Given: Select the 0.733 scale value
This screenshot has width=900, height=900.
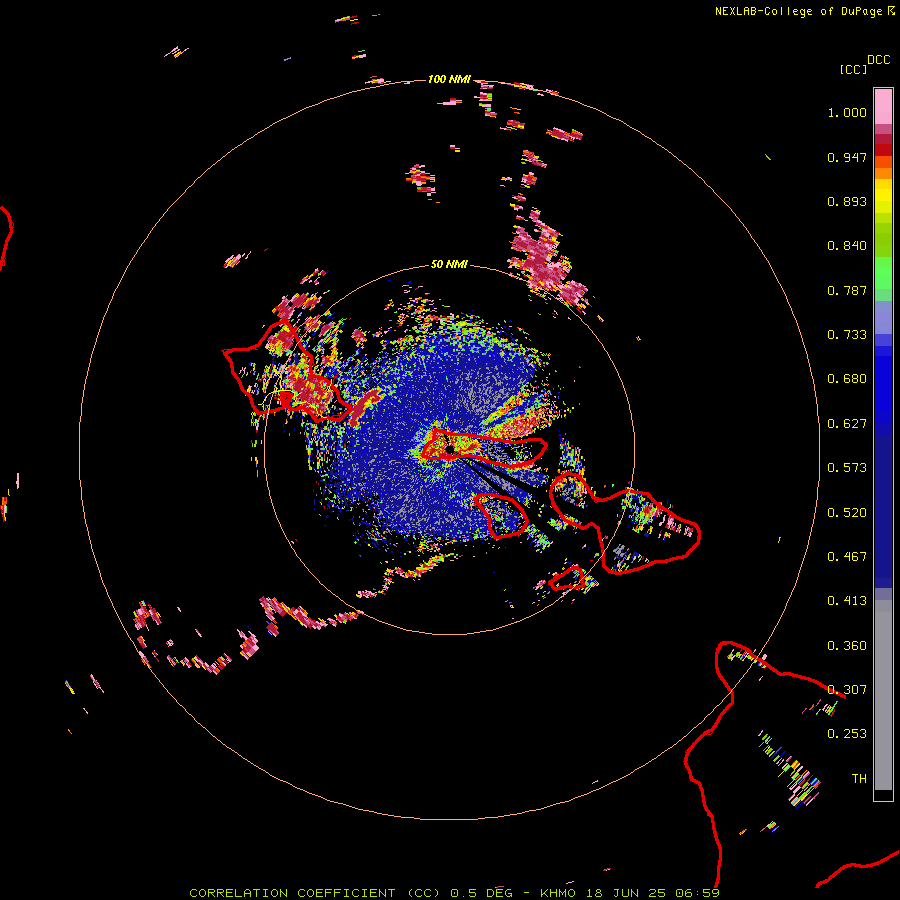Looking at the screenshot, I should pos(847,335).
